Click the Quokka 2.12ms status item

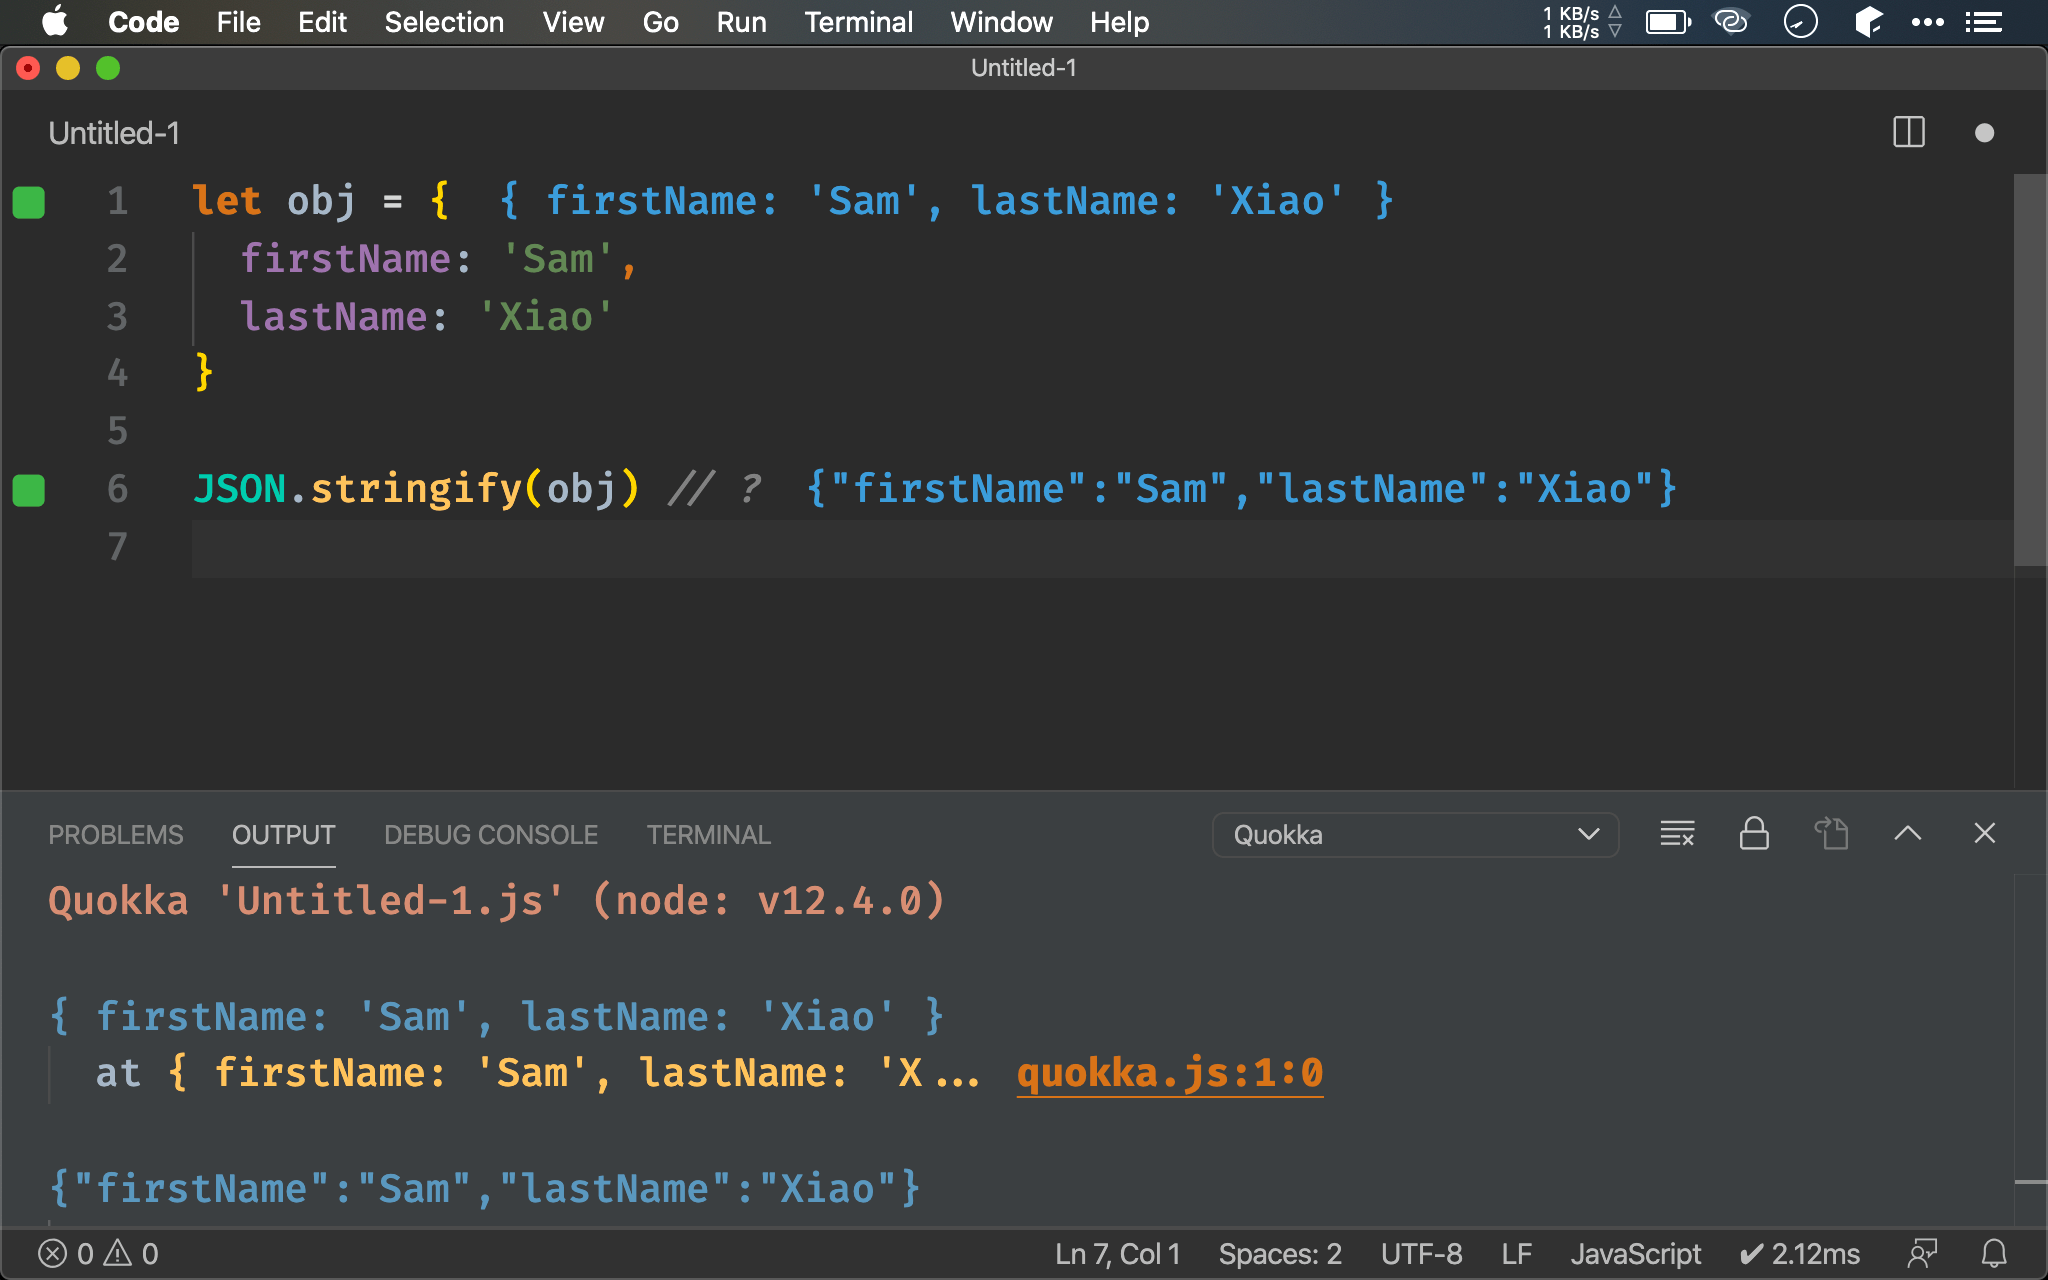point(1799,1254)
